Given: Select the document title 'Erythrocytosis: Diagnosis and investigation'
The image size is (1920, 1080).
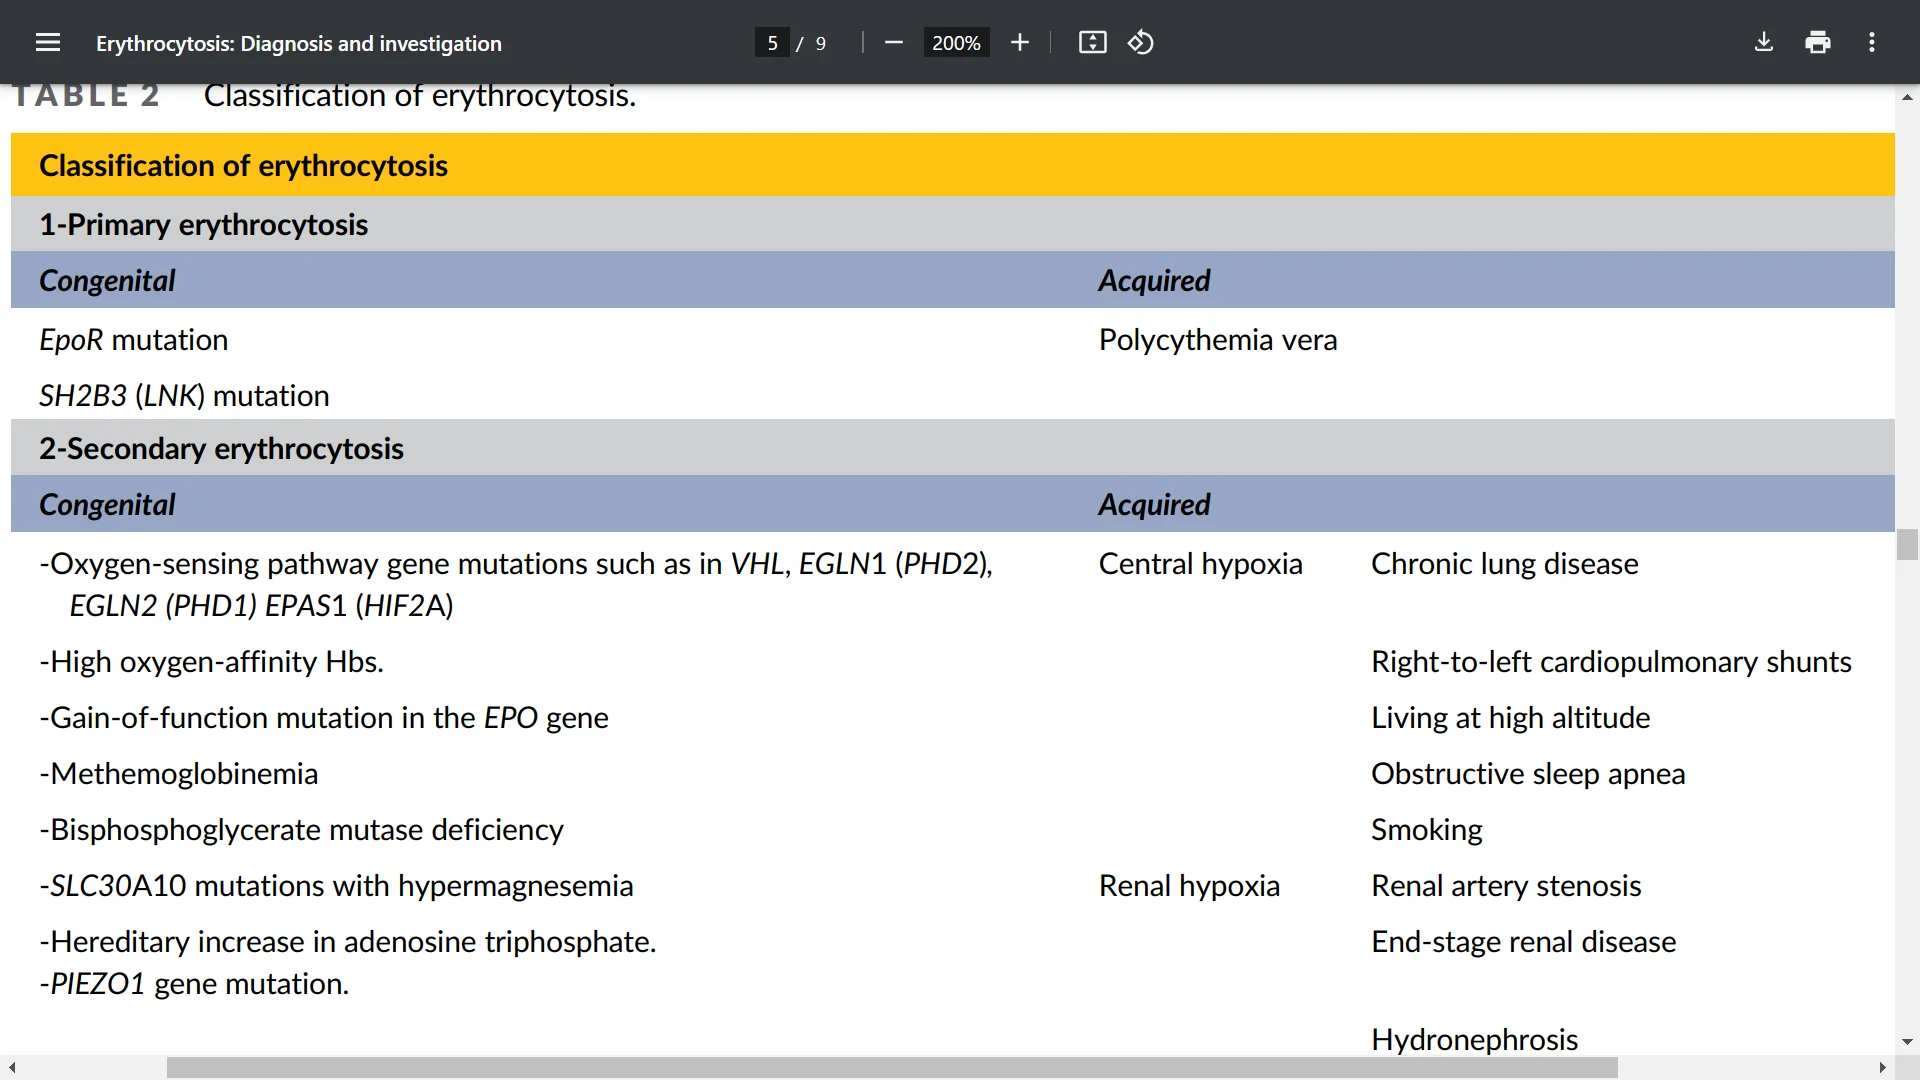Looking at the screenshot, I should tap(299, 43).
